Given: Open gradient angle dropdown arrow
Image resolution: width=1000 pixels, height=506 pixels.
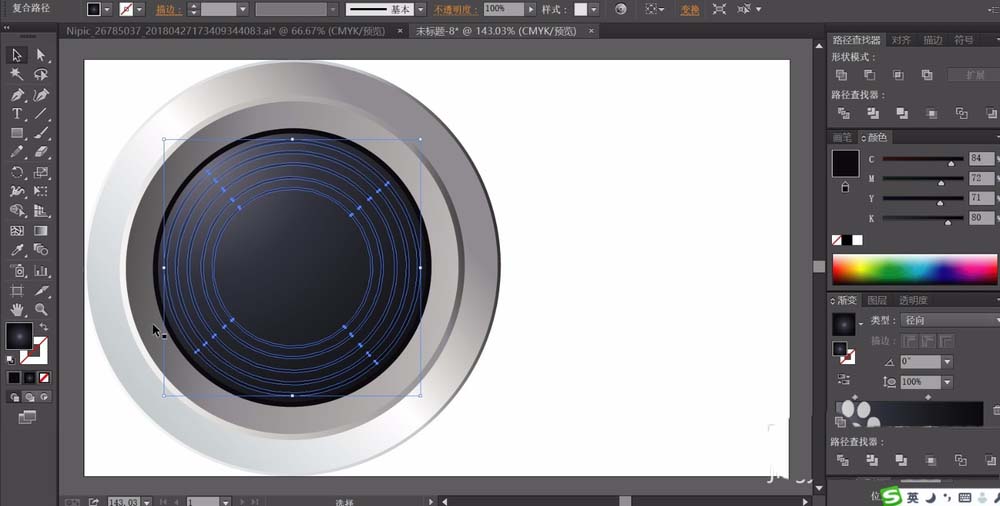Looking at the screenshot, I should click(947, 362).
